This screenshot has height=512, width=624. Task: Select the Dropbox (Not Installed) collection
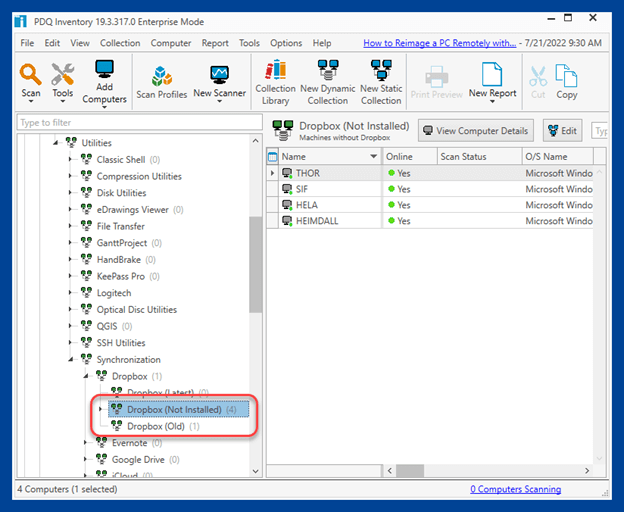click(178, 409)
